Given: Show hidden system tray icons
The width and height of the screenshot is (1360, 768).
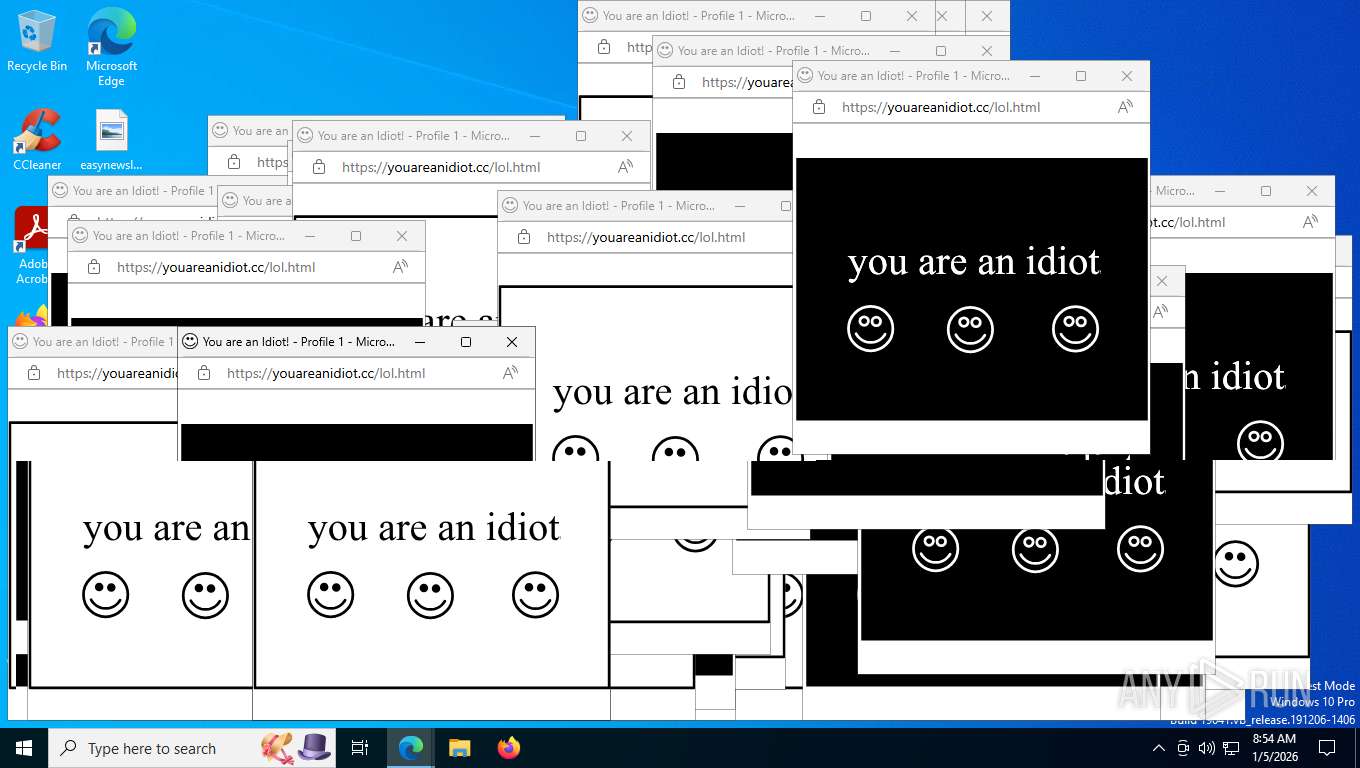Looking at the screenshot, I should (1159, 748).
